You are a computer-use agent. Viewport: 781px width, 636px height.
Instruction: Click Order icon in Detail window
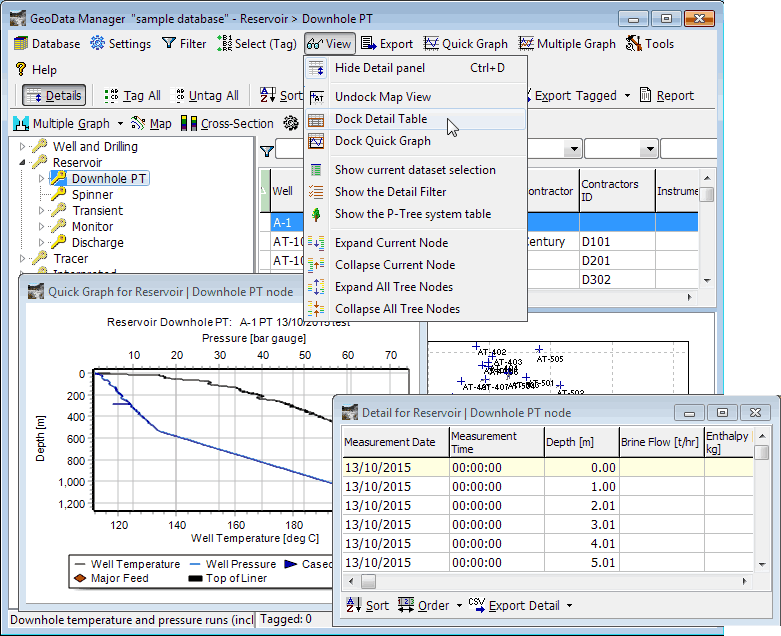pos(406,605)
